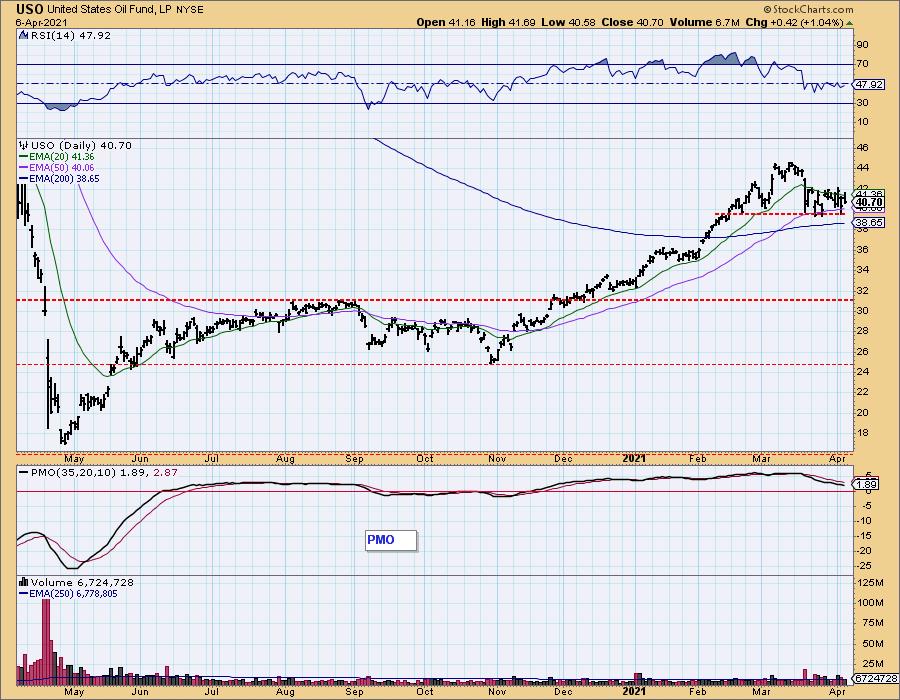Click the 6724728 volume value tag

click(876, 679)
